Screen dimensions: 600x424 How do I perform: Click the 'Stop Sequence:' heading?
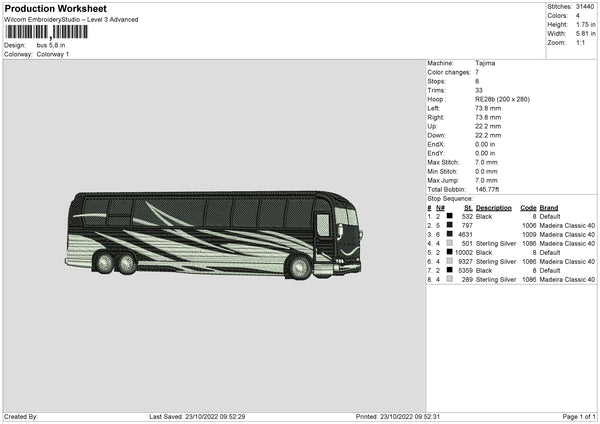pyautogui.click(x=450, y=199)
